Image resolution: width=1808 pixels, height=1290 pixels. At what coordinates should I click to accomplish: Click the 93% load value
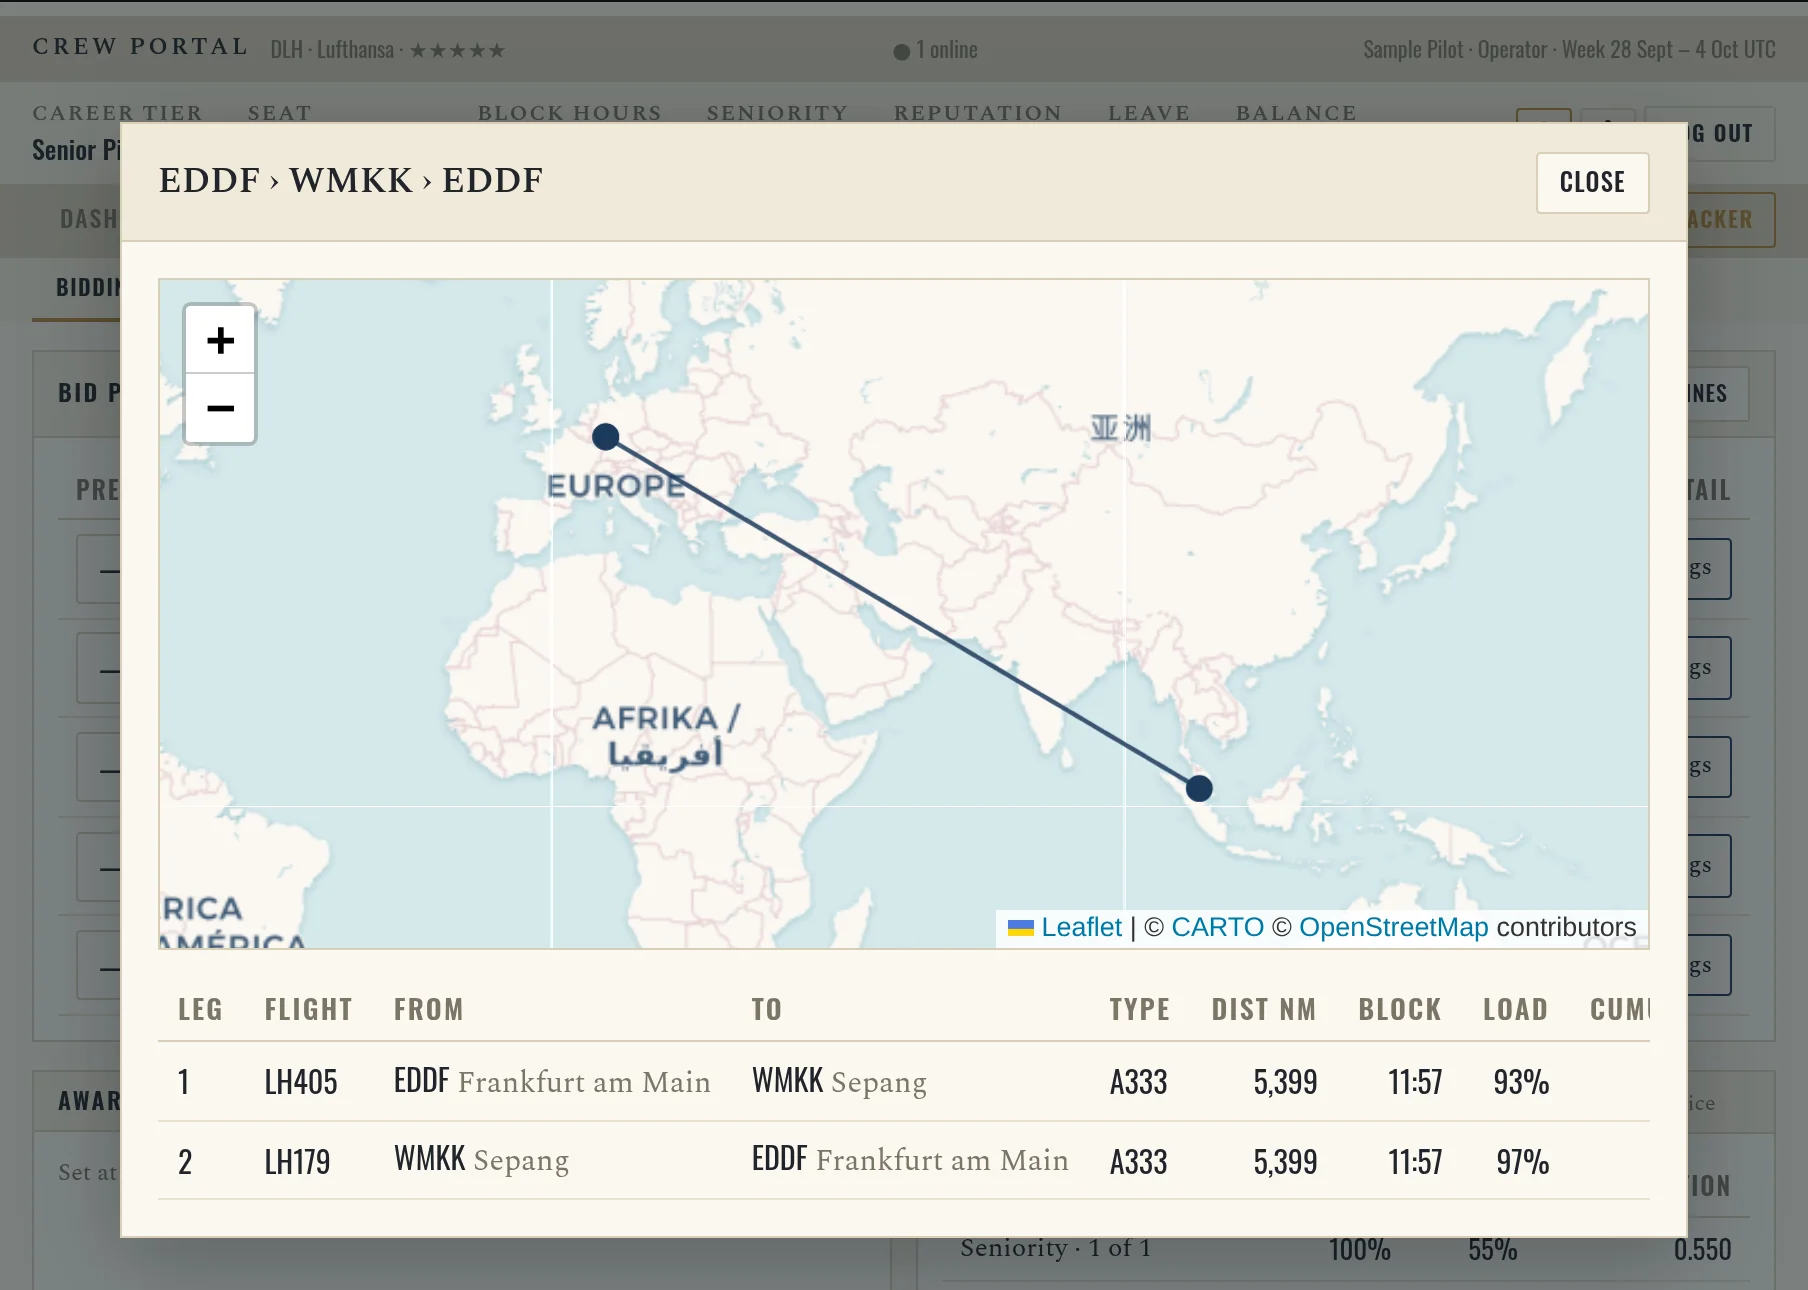[1521, 1082]
